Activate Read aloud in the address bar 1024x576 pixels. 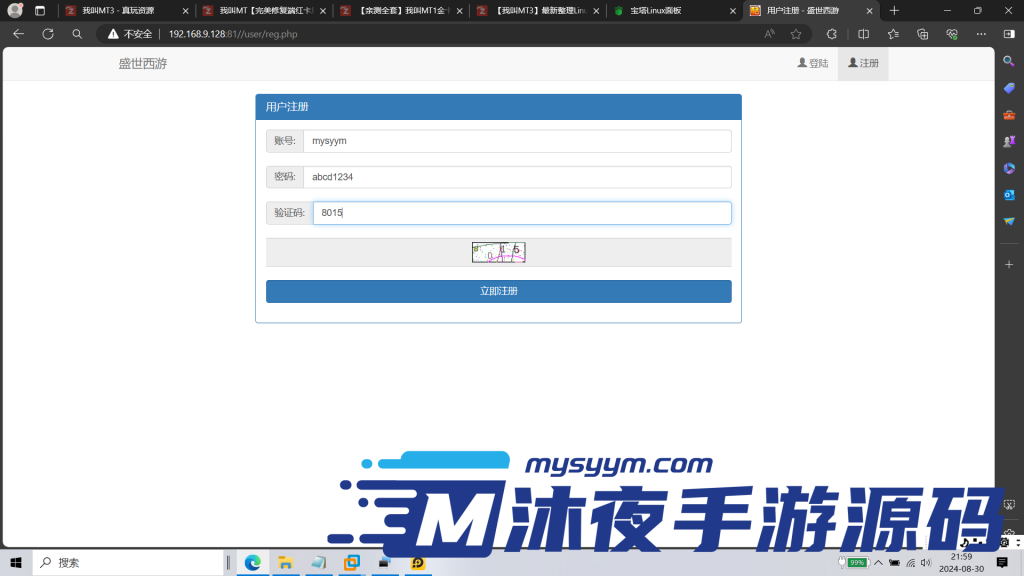click(770, 33)
